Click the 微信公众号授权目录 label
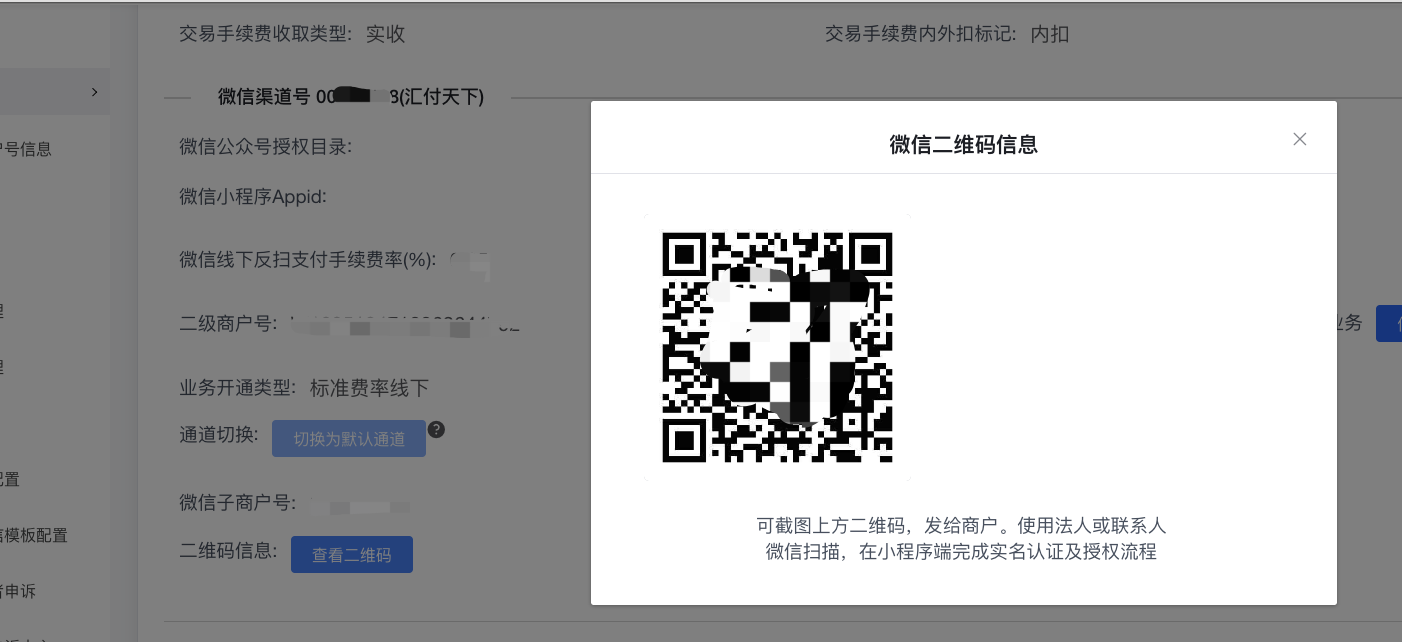The width and height of the screenshot is (1402, 642). coord(266,147)
